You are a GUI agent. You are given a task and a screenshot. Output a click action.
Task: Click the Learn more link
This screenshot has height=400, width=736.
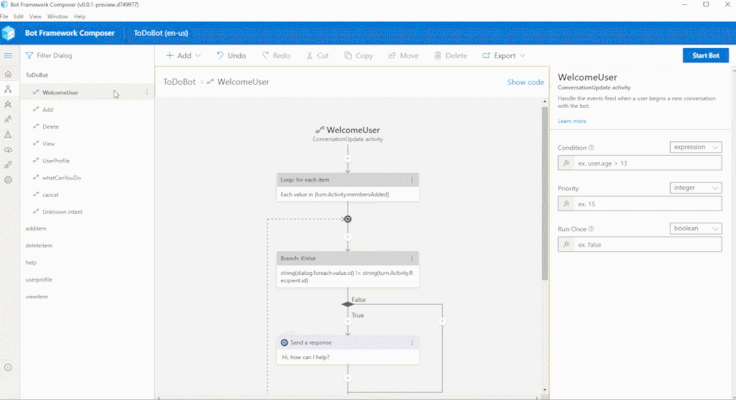[572, 121]
